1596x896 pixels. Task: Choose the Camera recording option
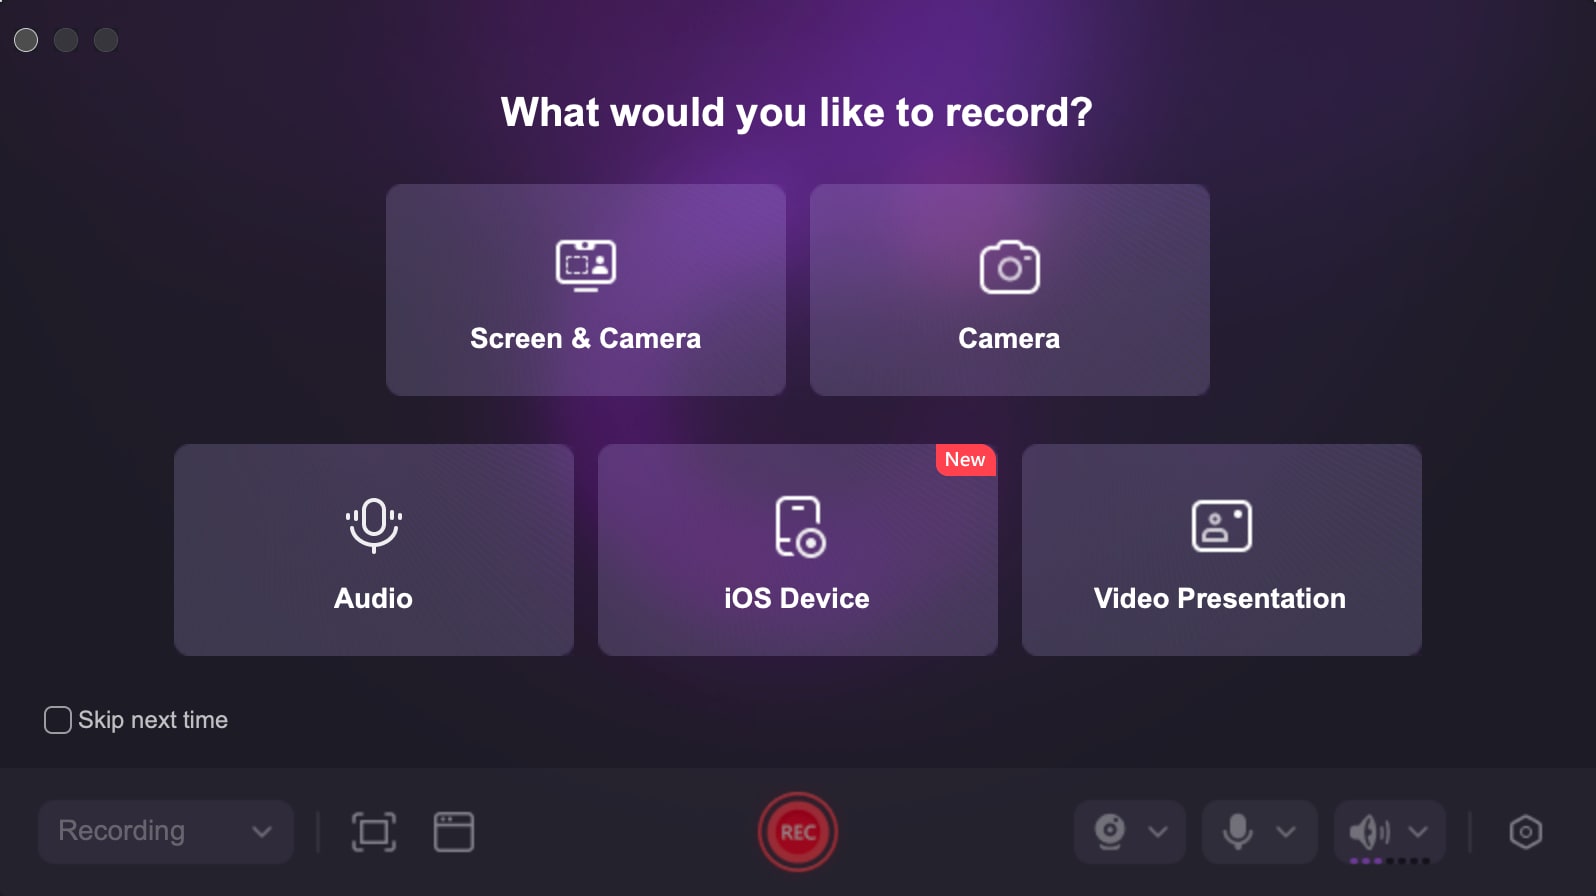[1010, 290]
